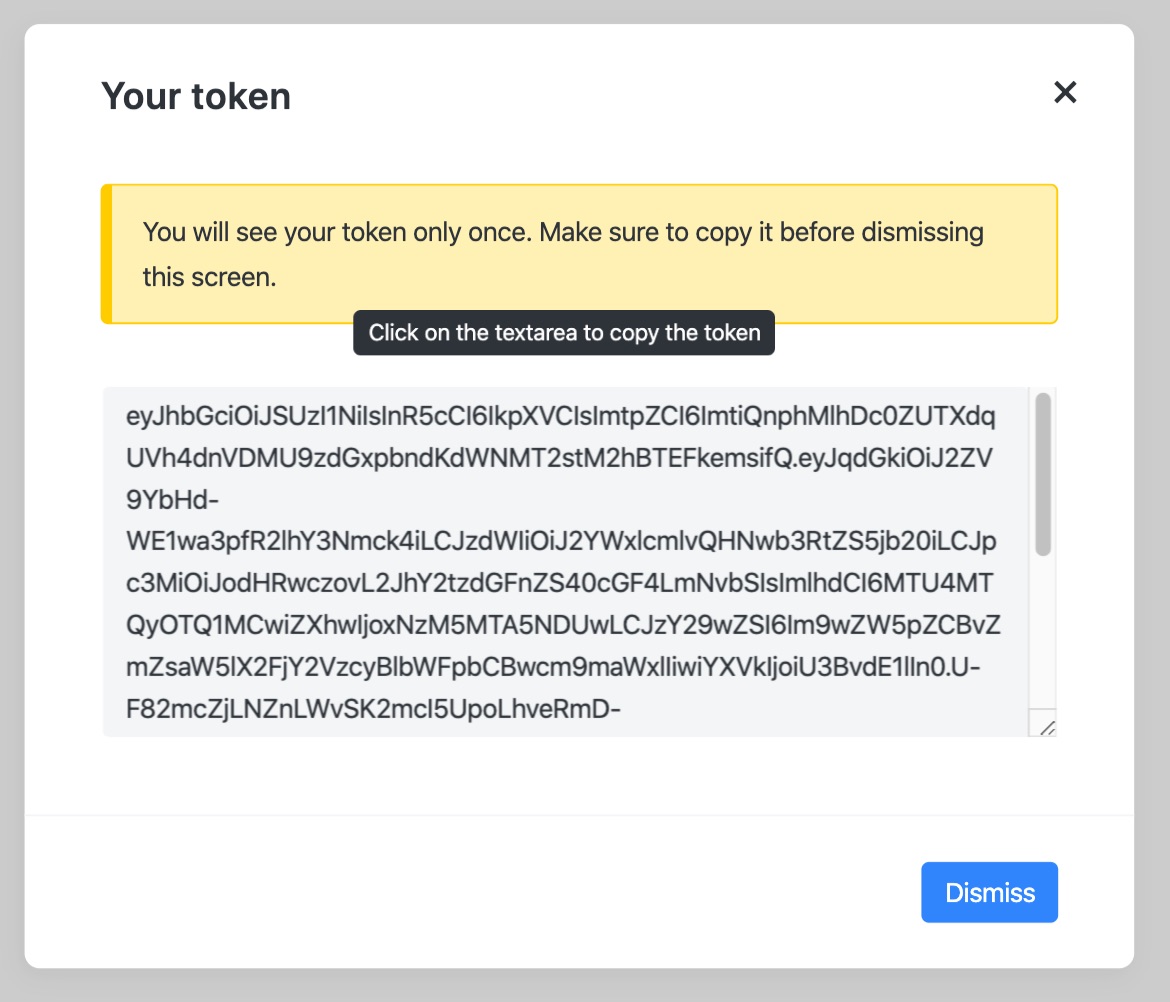This screenshot has width=1170, height=1002.
Task: Click the yellow left border of the alert
Action: click(x=104, y=253)
